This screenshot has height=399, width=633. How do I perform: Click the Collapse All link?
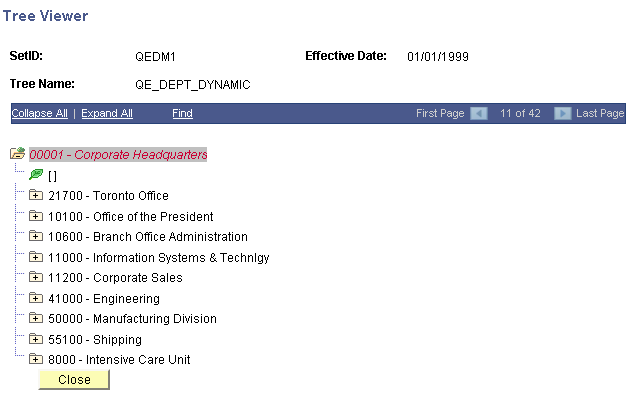(40, 113)
